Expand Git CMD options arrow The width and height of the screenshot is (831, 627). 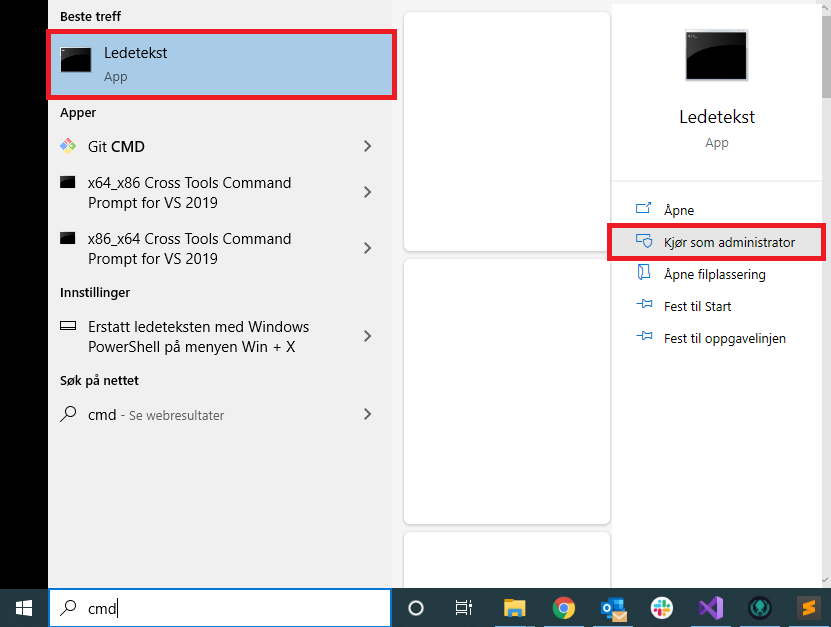tap(367, 146)
